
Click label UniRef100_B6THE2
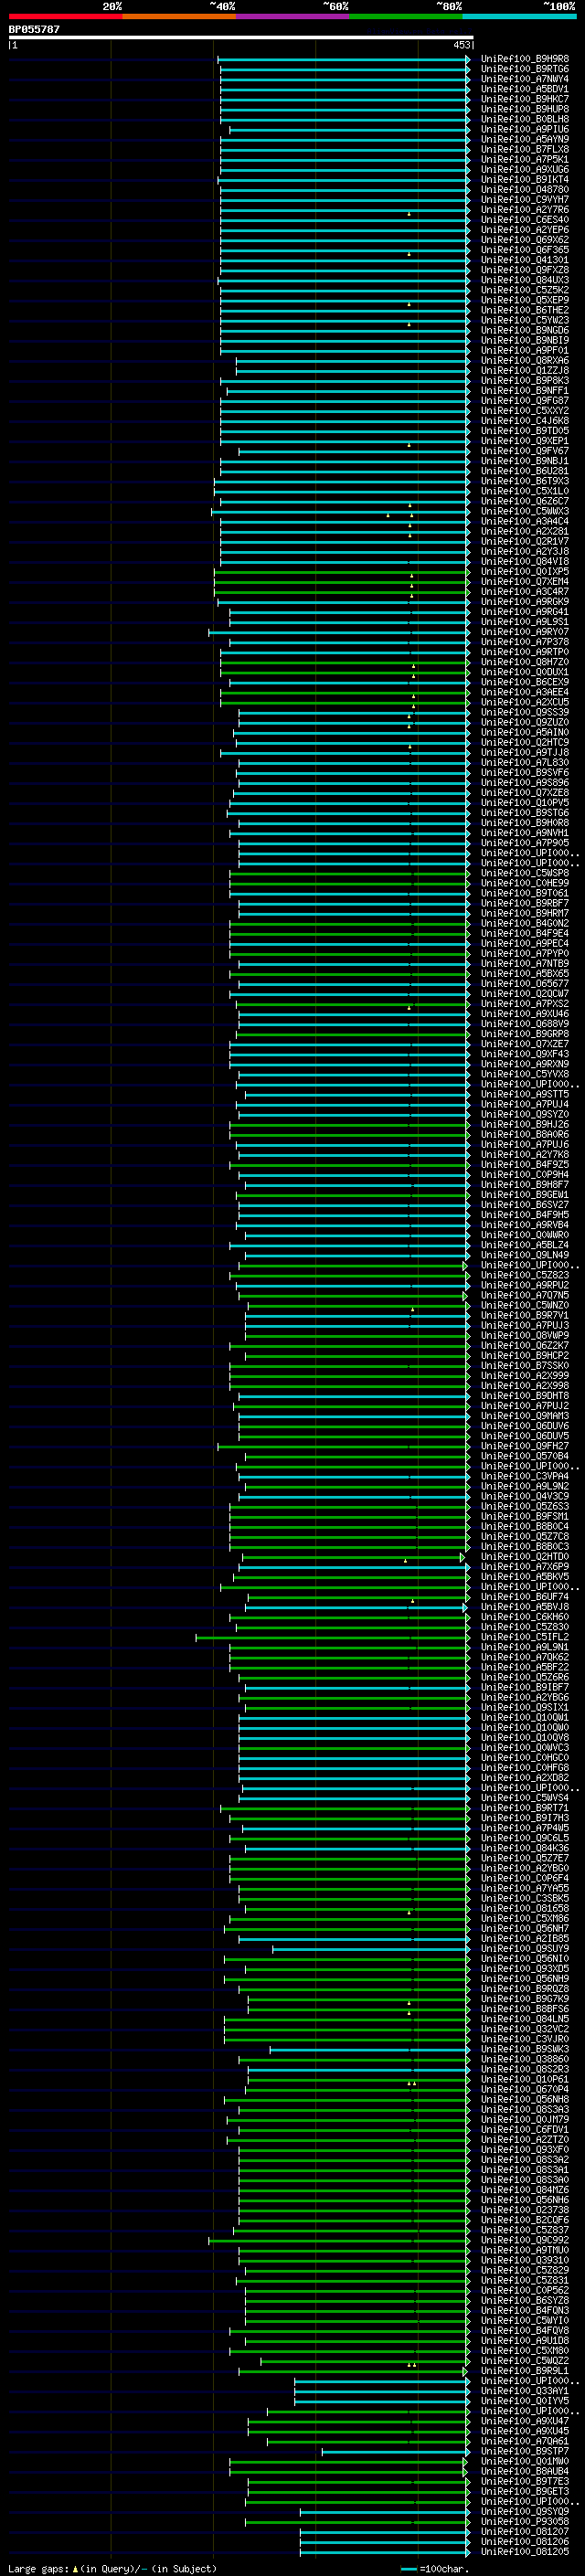pyautogui.click(x=525, y=310)
